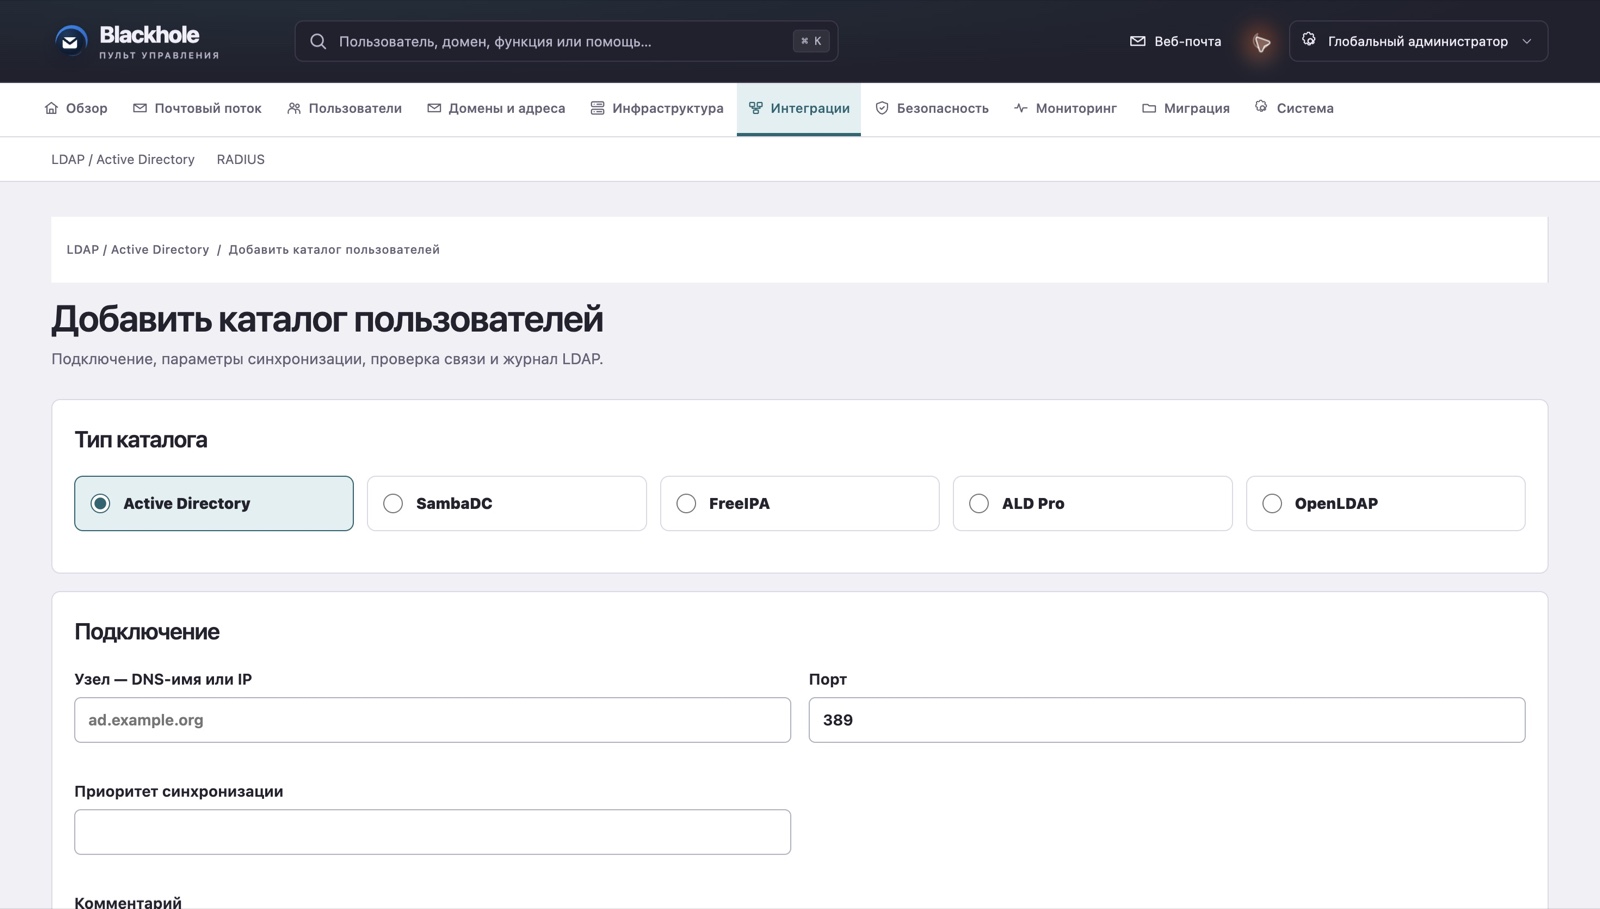Click the Пользователи people icon
Viewport: 1600px width, 909px height.
pyautogui.click(x=294, y=108)
